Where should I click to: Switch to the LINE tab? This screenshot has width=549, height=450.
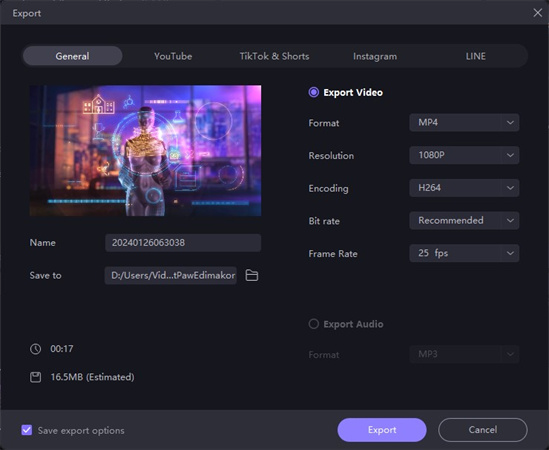tap(475, 56)
